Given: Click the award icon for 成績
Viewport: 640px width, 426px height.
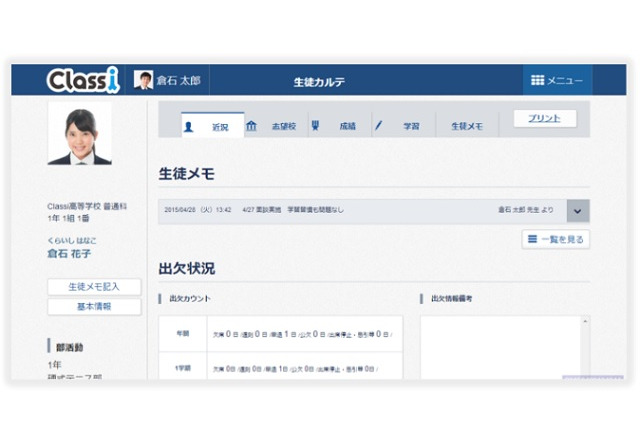Looking at the screenshot, I should click(315, 125).
